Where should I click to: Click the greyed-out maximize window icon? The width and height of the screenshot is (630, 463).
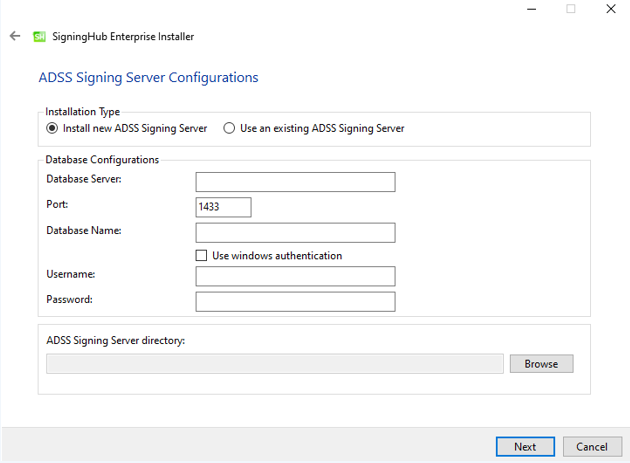[571, 9]
